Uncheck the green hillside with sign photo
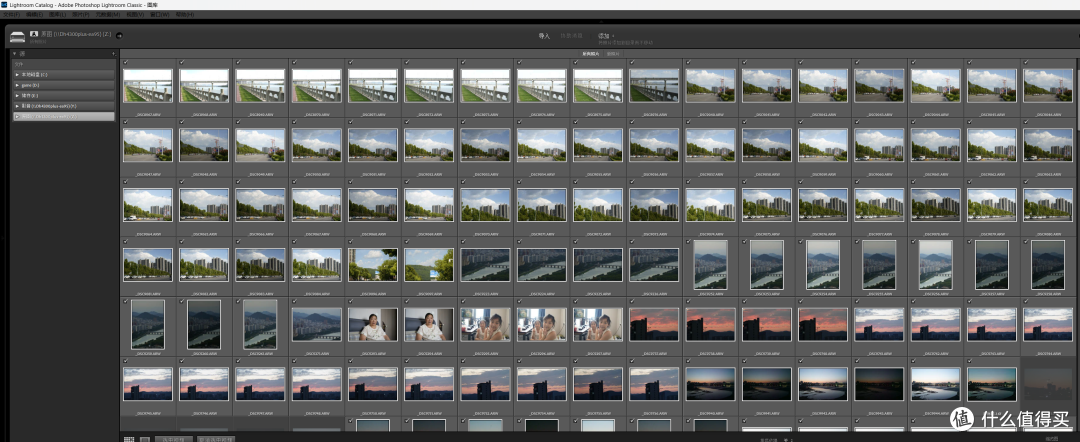 pyautogui.click(x=407, y=242)
